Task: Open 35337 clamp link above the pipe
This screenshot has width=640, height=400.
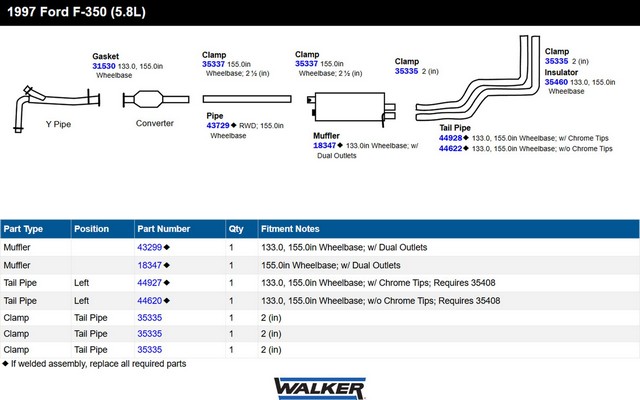Action: [213, 64]
